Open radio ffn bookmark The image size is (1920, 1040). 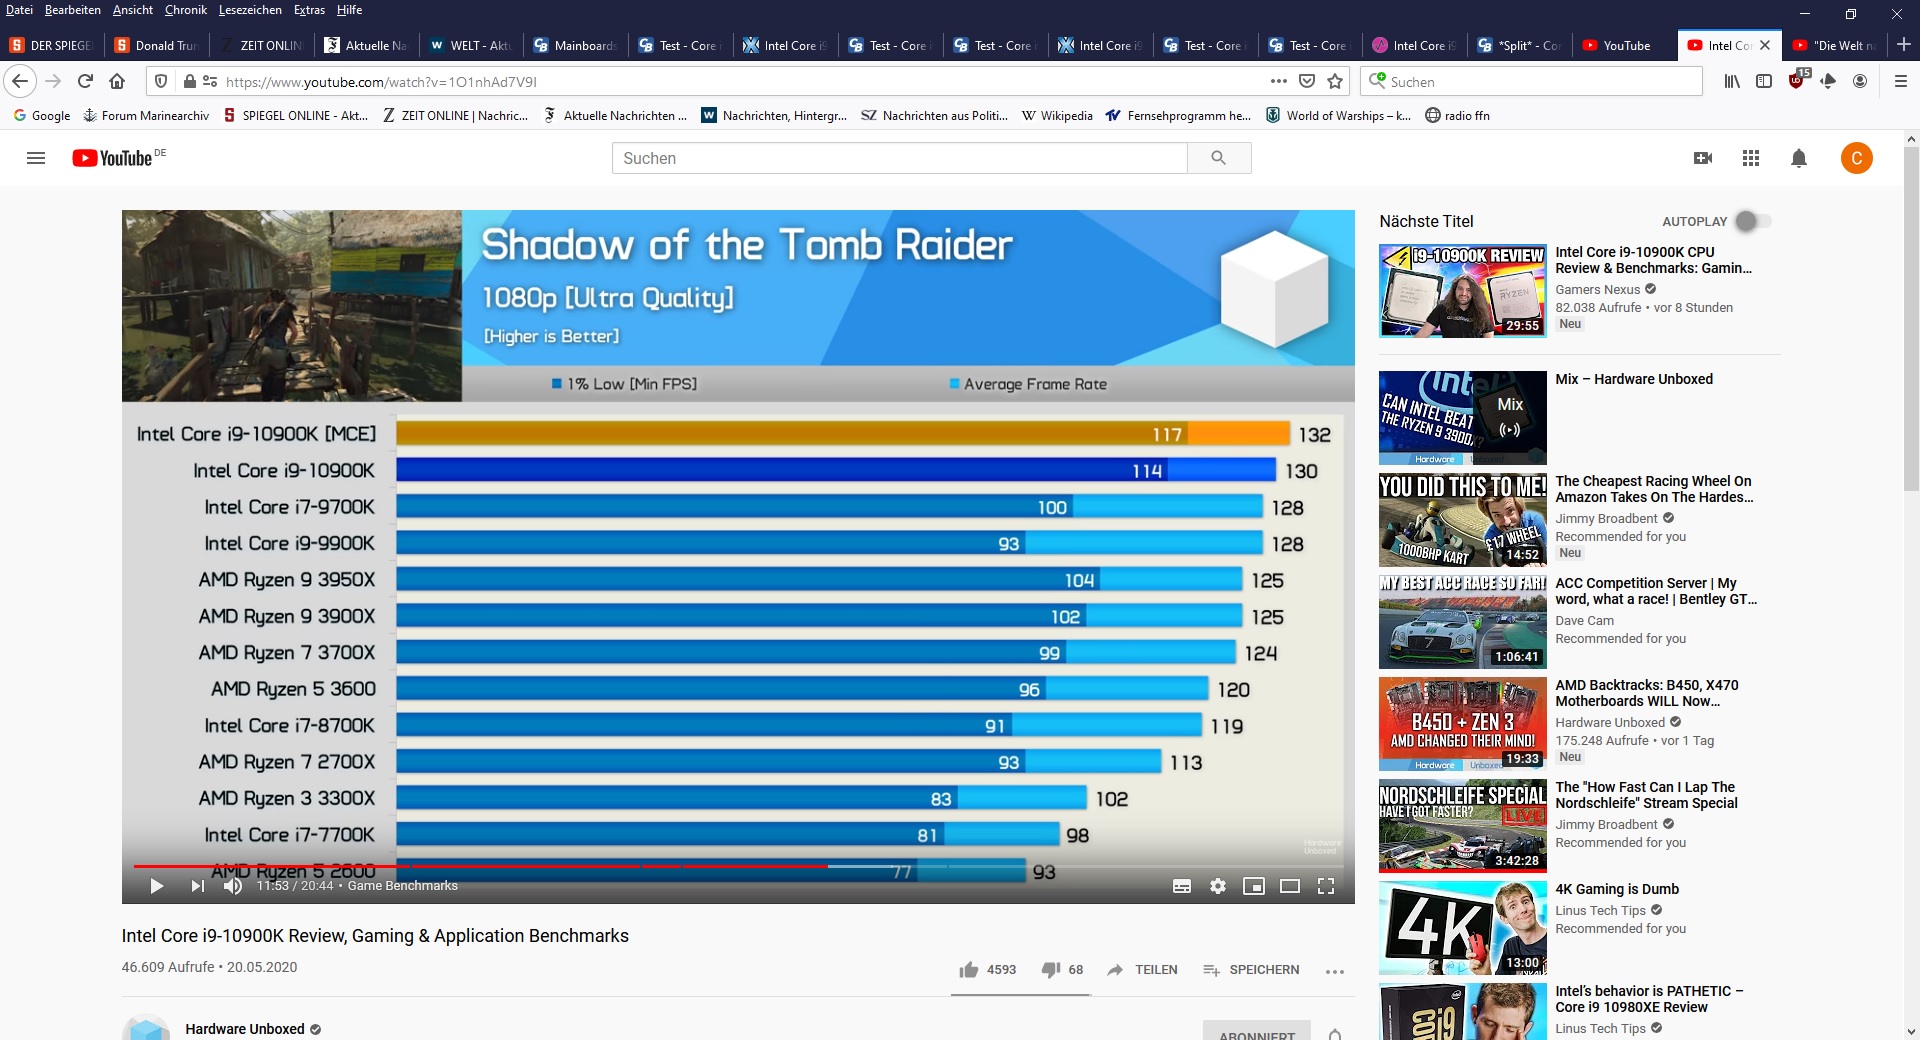click(x=1457, y=116)
